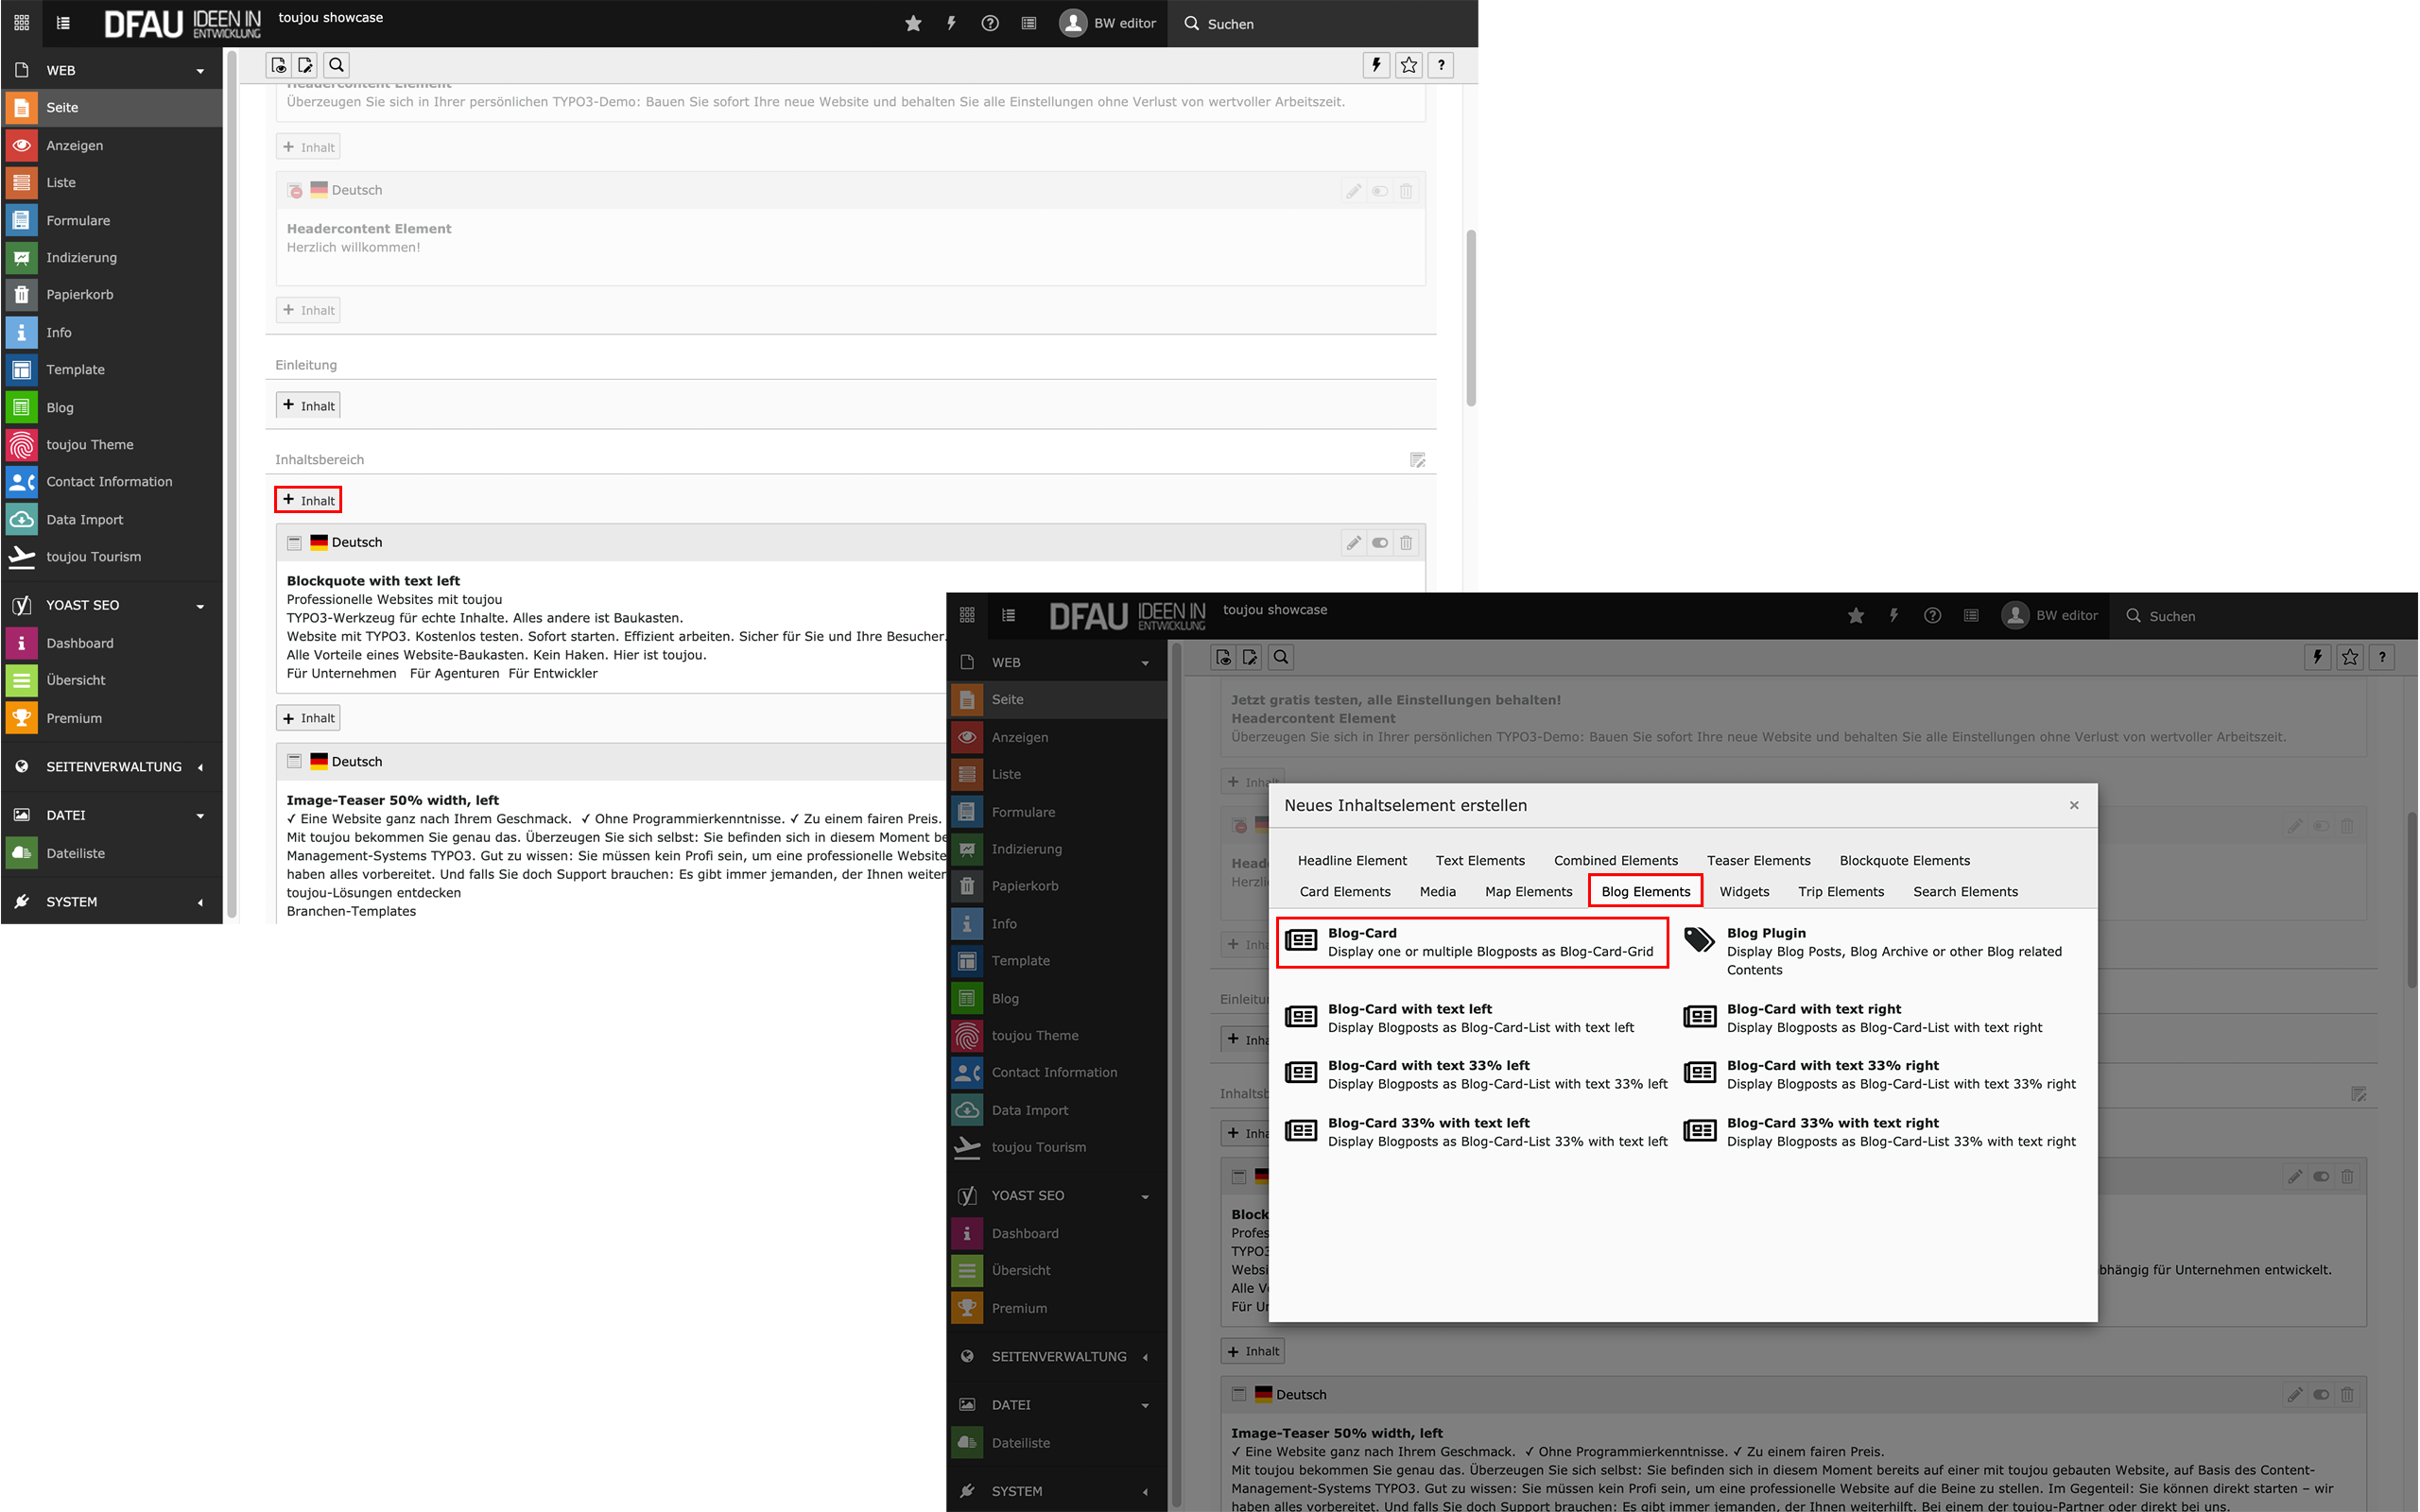2420x1512 pixels.
Task: Click view webpage icon in first window toolbar
Action: (x=279, y=65)
